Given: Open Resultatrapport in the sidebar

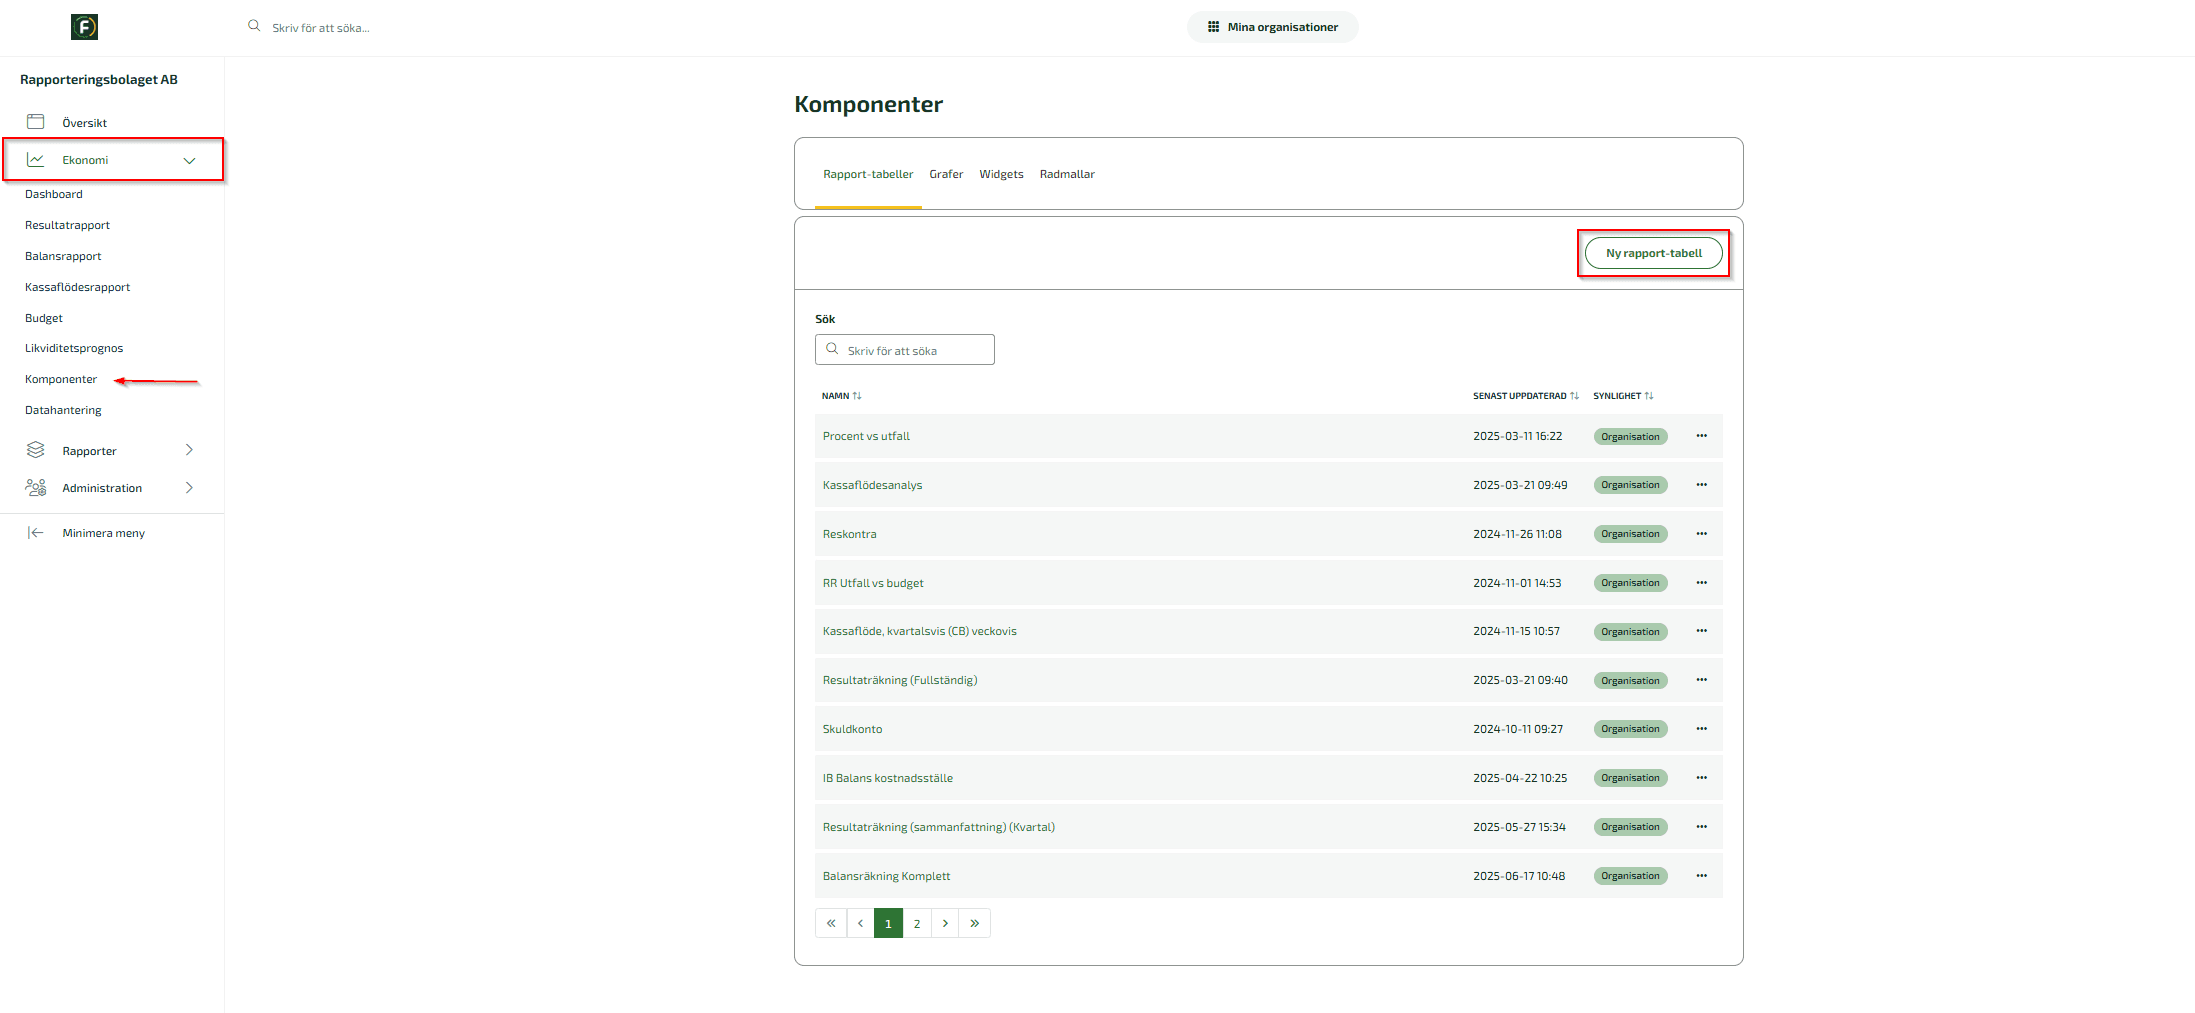Looking at the screenshot, I should click(x=67, y=225).
